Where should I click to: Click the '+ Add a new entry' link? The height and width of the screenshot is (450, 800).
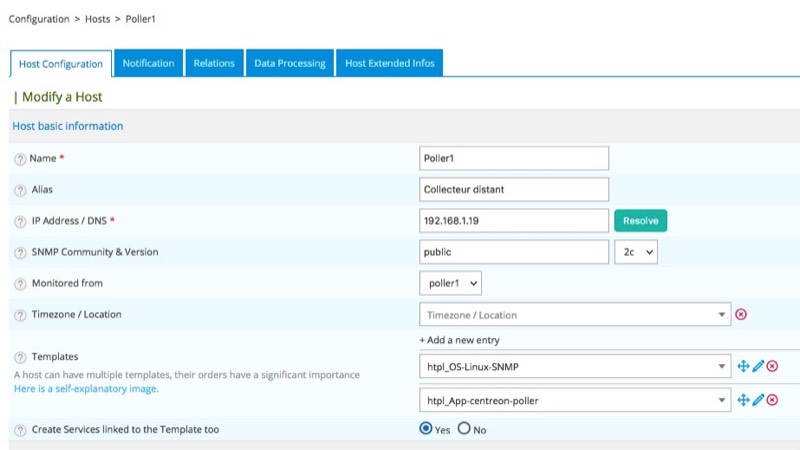coord(459,340)
